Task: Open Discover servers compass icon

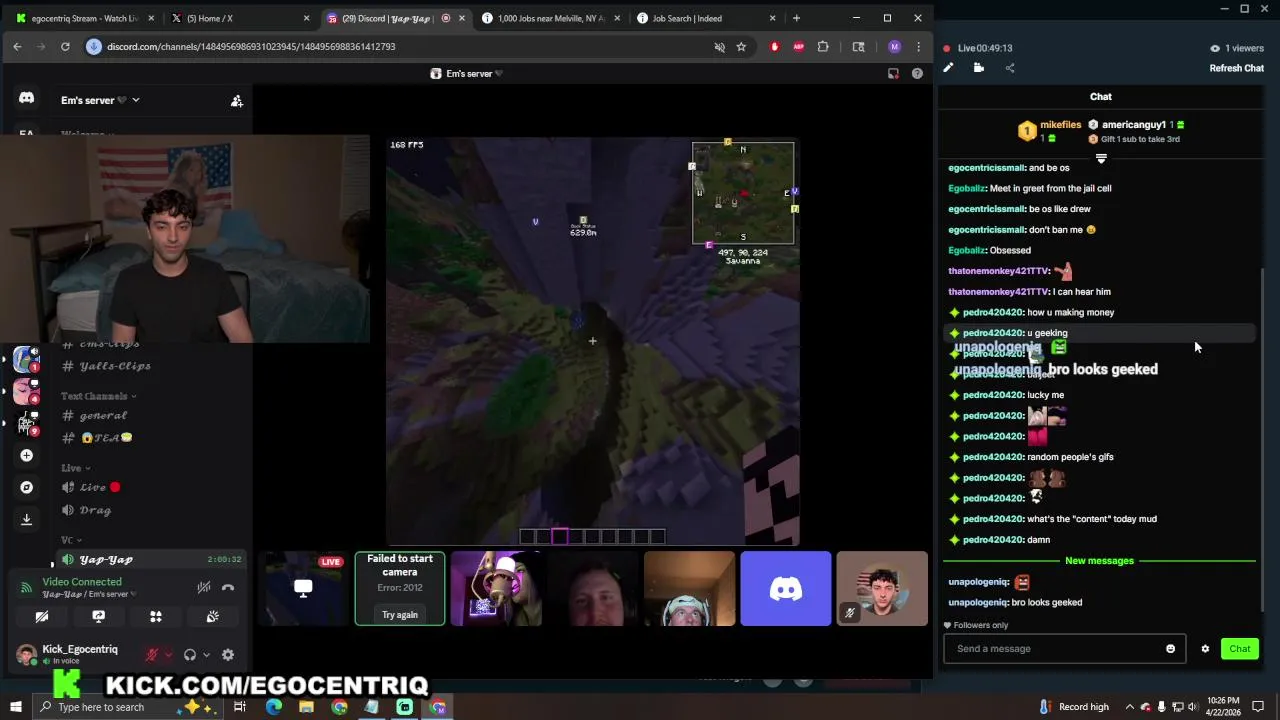Action: pos(26,487)
